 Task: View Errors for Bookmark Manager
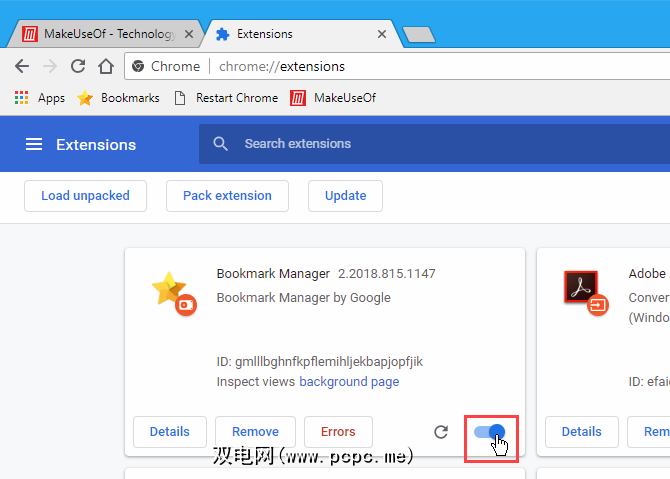point(338,432)
